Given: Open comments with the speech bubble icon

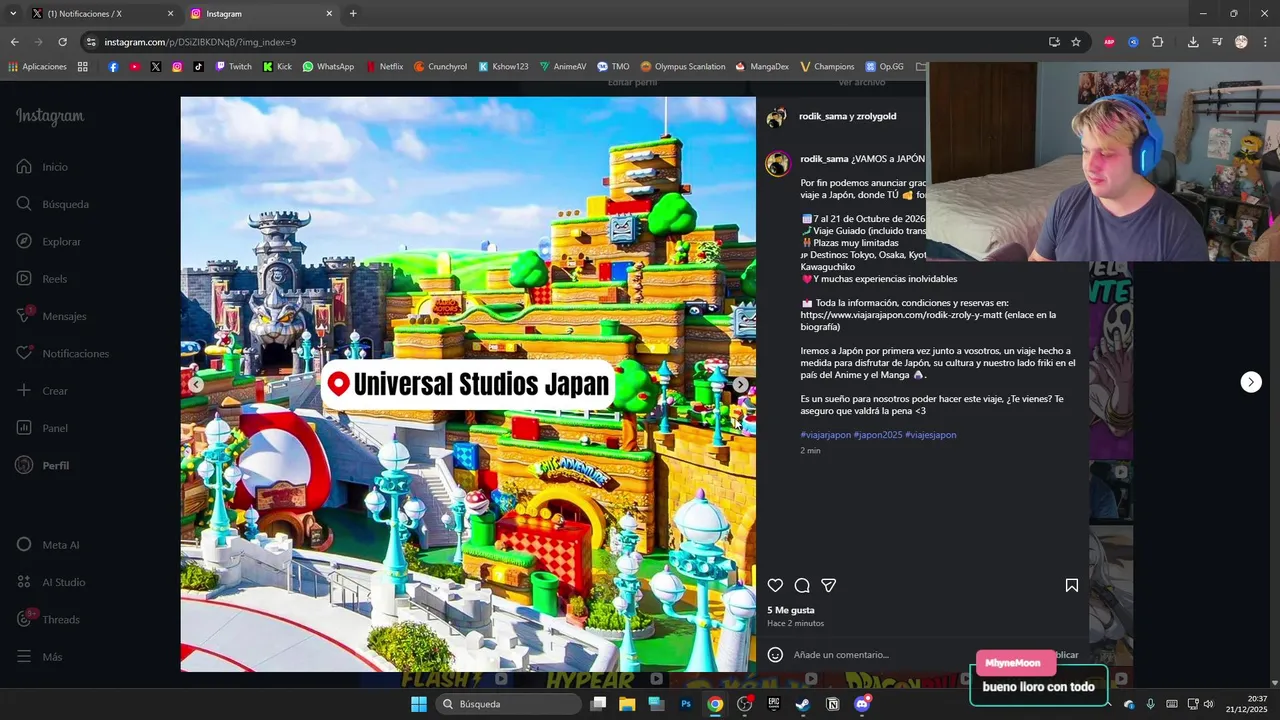Looking at the screenshot, I should (802, 585).
